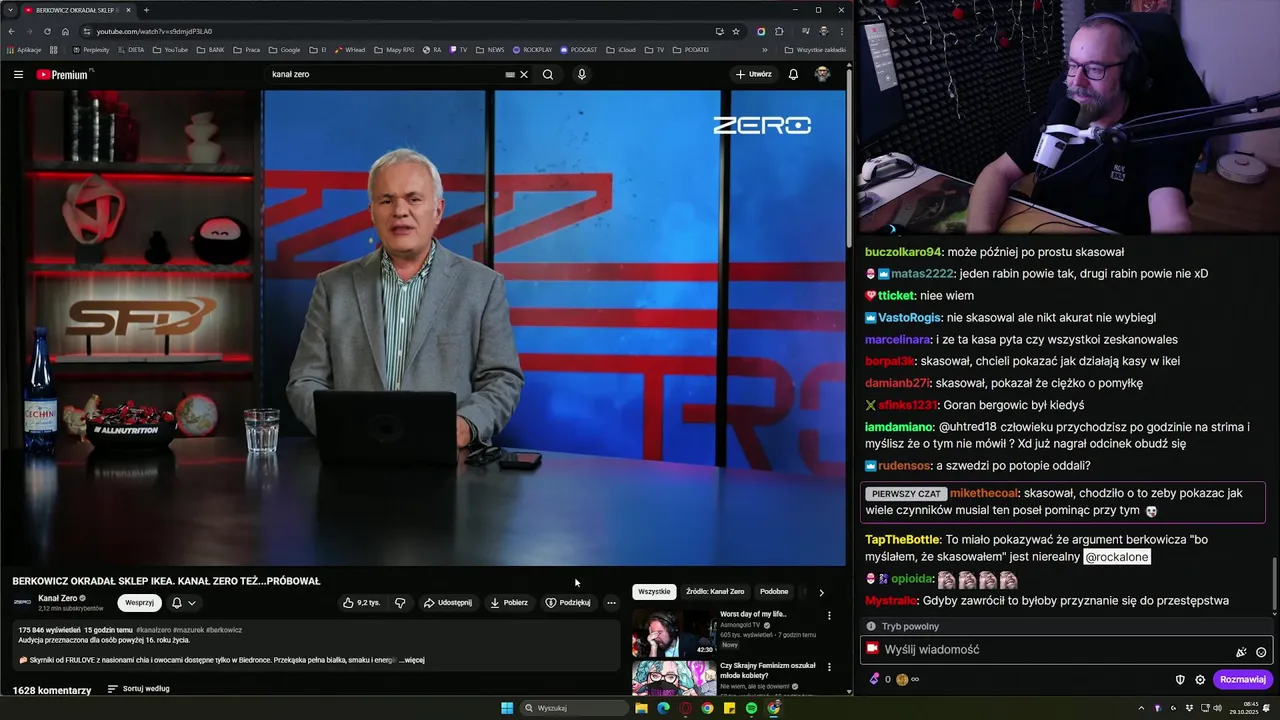Send thanks via Podziękuj button
The height and width of the screenshot is (720, 1280).
pyautogui.click(x=568, y=603)
